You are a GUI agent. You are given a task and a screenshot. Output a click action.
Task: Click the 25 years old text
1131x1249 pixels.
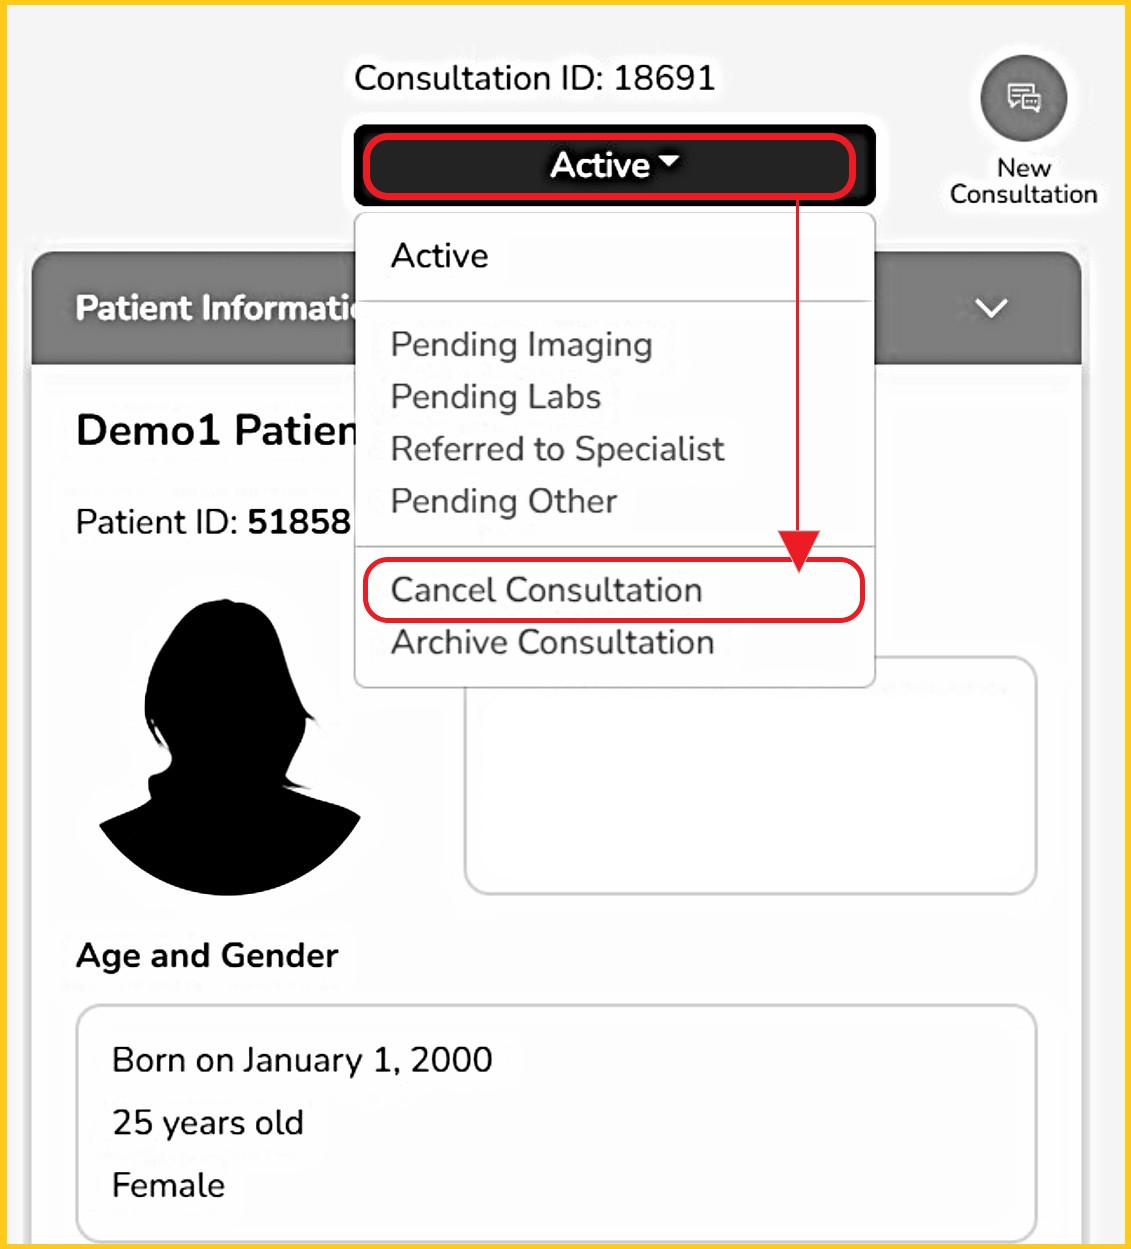click(x=208, y=1123)
